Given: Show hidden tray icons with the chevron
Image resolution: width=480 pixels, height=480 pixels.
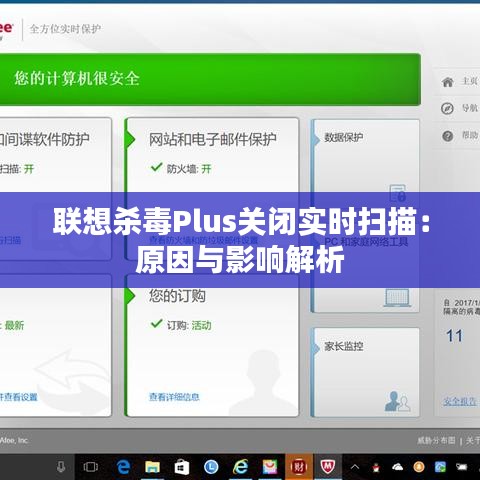Looking at the screenshot, I should click(x=355, y=467).
